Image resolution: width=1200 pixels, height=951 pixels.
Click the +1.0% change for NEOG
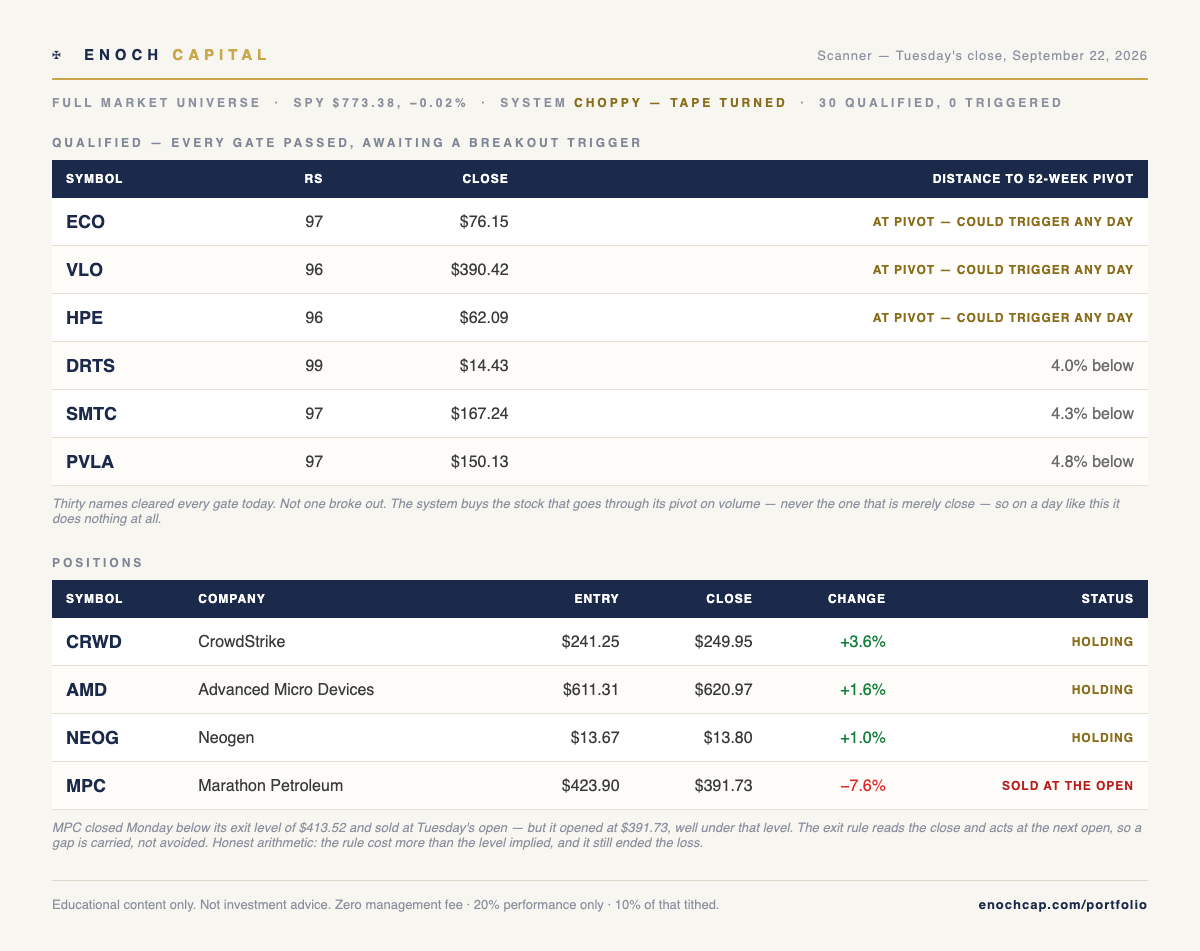863,738
